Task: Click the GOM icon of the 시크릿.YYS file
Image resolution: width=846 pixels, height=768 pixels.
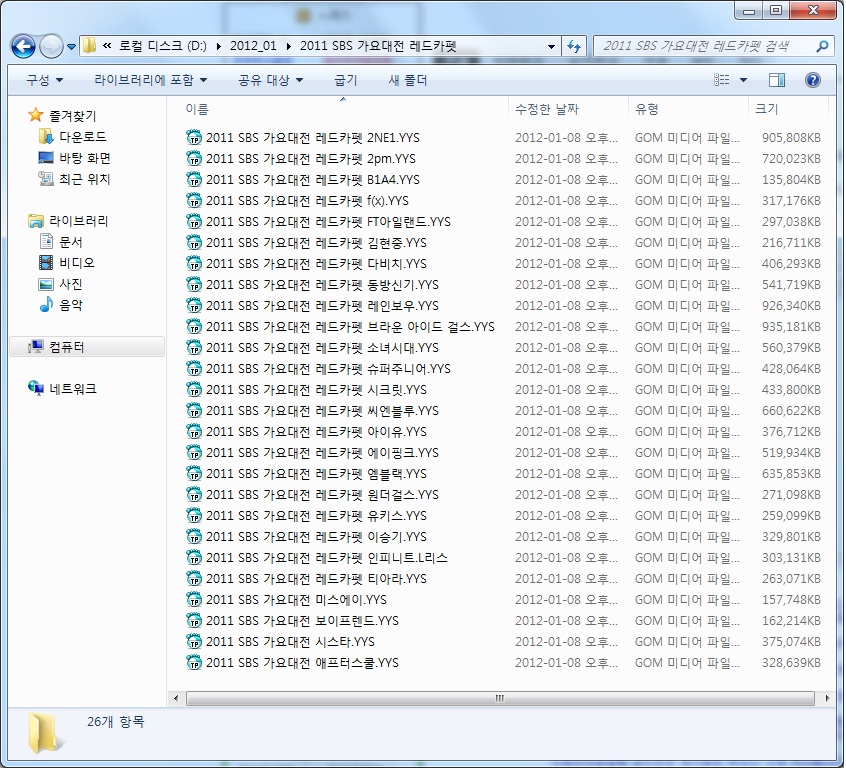Action: point(194,390)
